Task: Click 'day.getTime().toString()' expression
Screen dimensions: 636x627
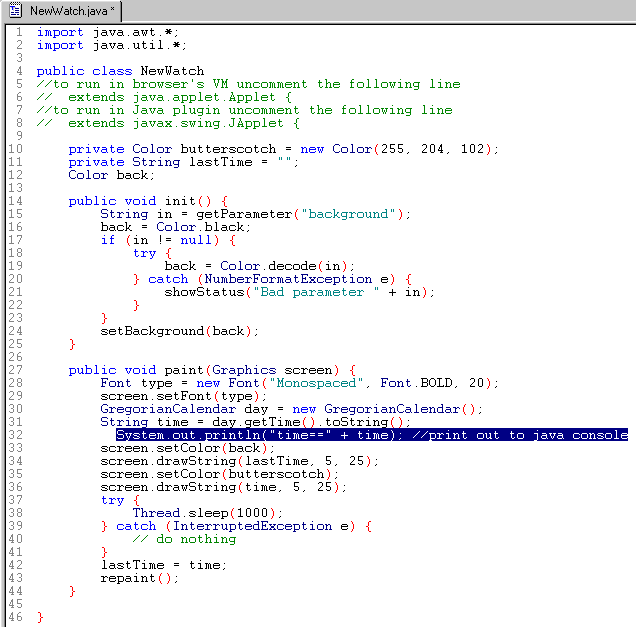Action: (x=307, y=422)
